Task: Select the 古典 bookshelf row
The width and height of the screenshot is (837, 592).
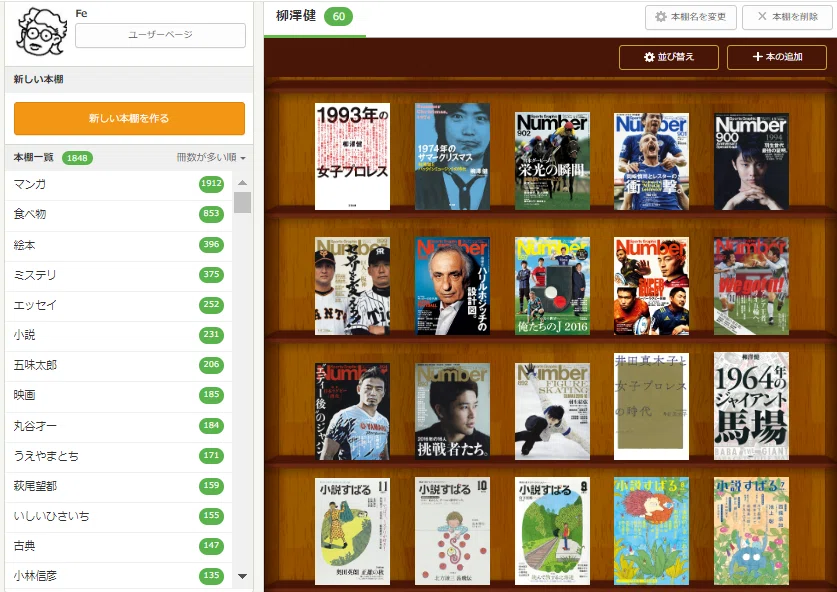Action: tap(119, 546)
